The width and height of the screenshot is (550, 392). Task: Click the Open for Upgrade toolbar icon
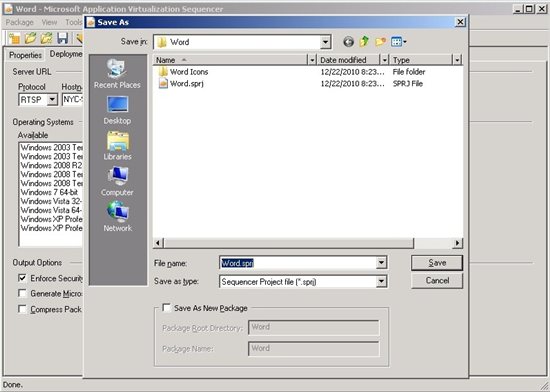coord(46,38)
